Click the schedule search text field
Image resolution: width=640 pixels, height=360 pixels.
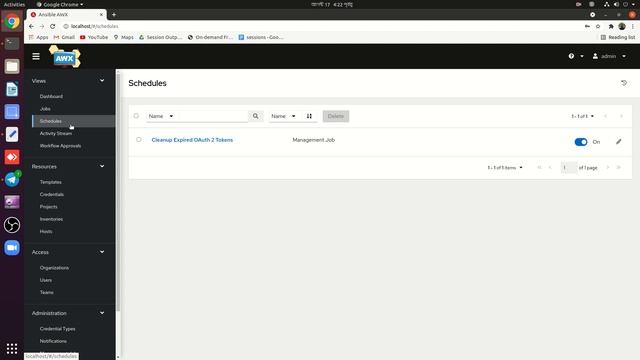[x=212, y=116]
